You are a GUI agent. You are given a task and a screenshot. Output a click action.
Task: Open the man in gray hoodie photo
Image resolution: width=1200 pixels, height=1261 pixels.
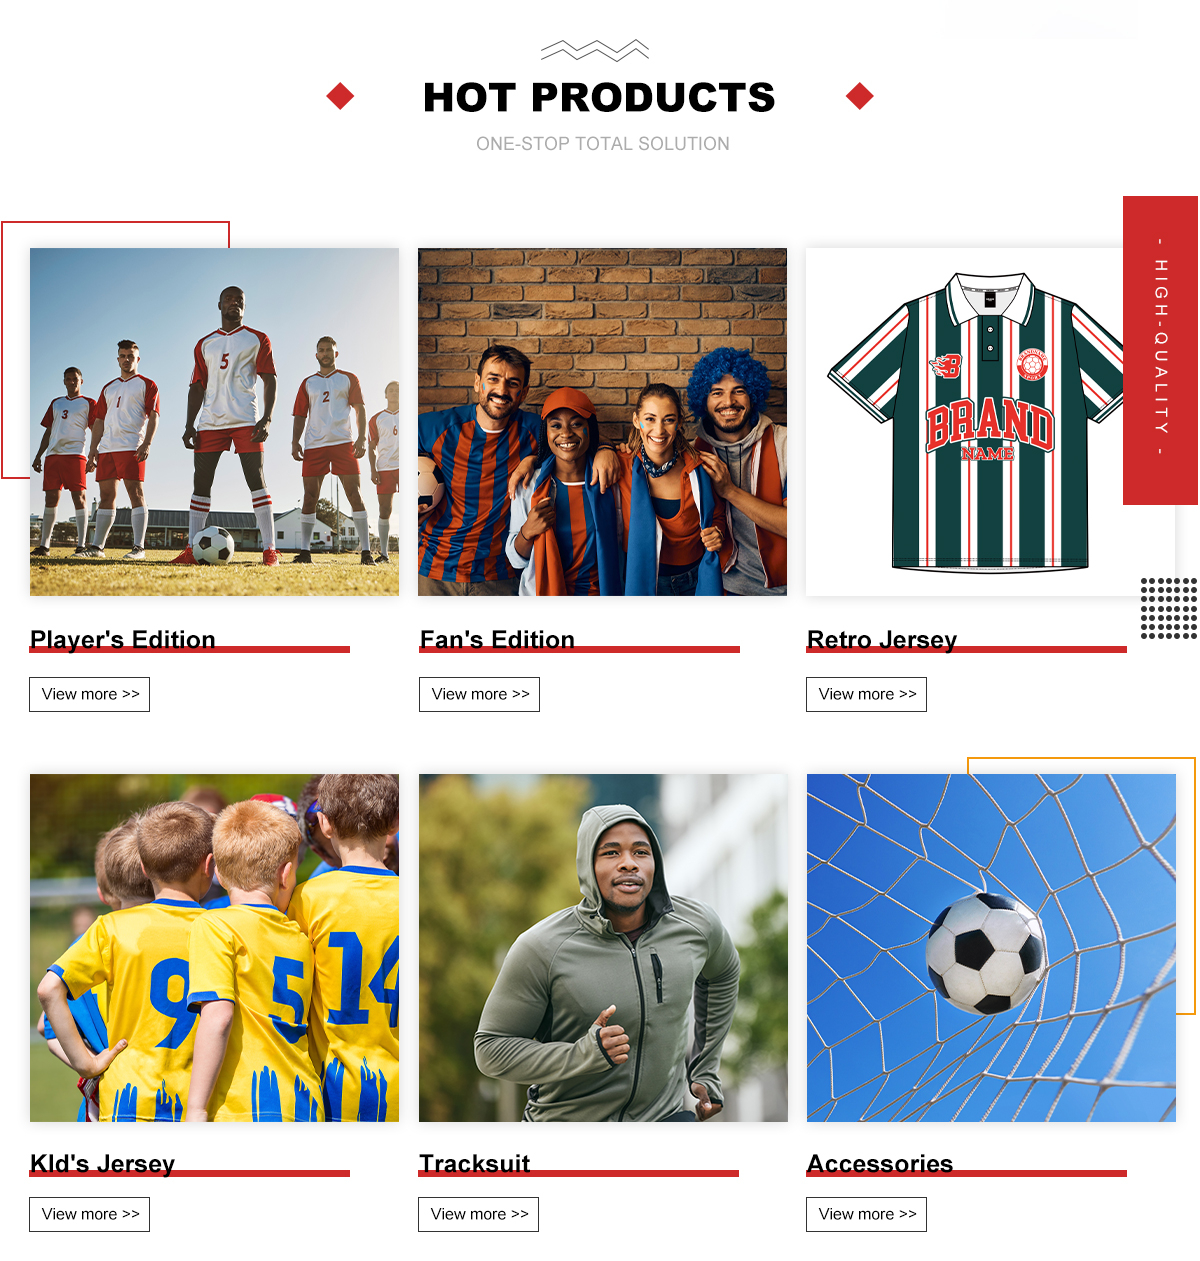[x=603, y=948]
